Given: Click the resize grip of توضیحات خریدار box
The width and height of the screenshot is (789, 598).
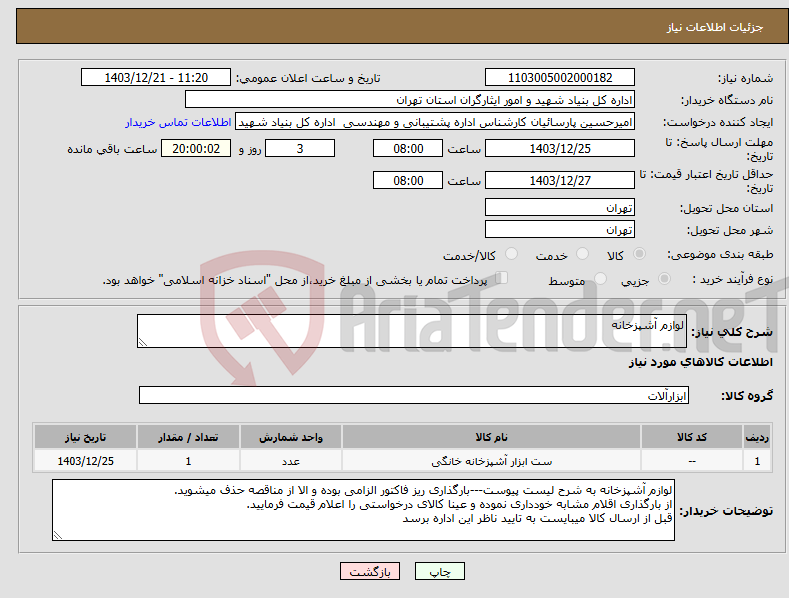Looking at the screenshot, I should pos(58,535).
